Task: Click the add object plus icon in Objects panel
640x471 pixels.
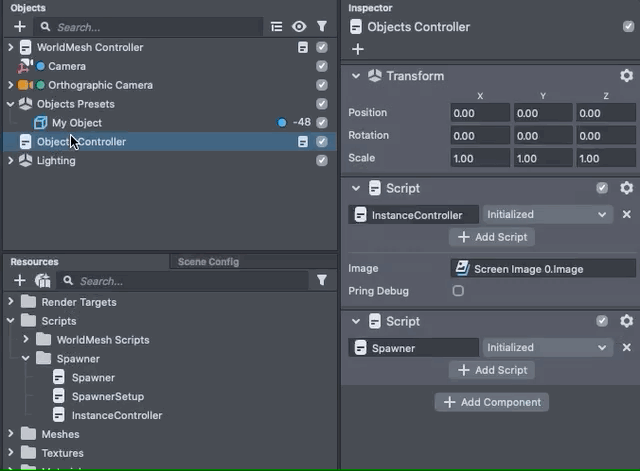Action: point(19,27)
